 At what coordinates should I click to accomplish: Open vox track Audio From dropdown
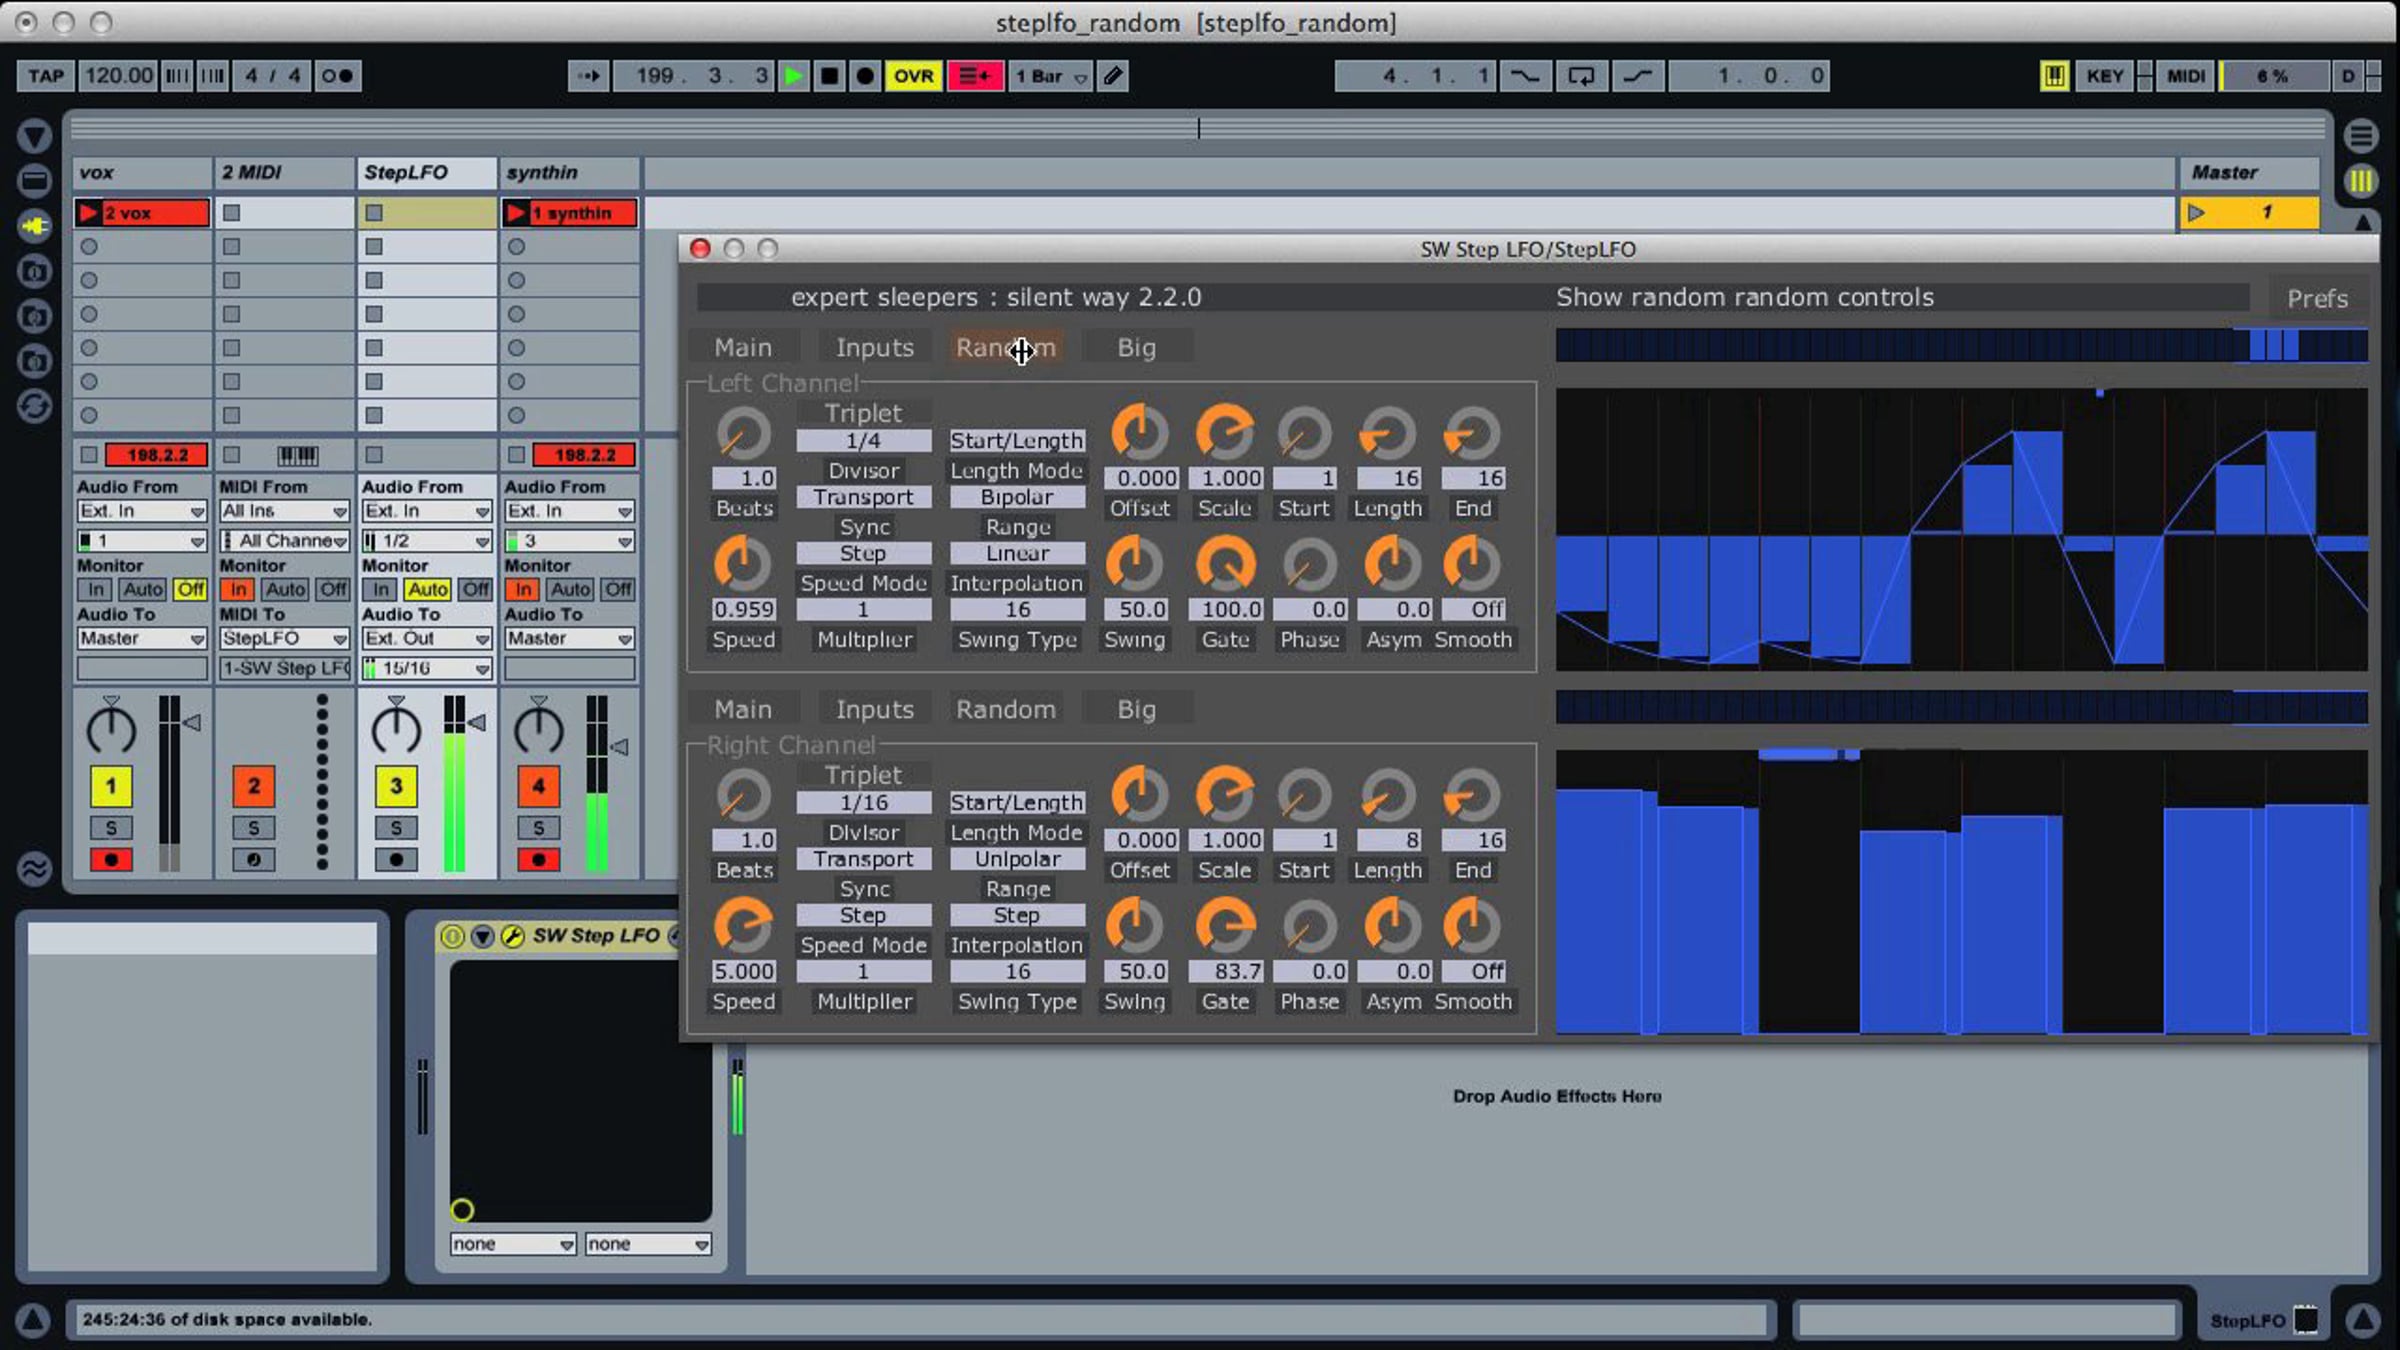coord(142,511)
